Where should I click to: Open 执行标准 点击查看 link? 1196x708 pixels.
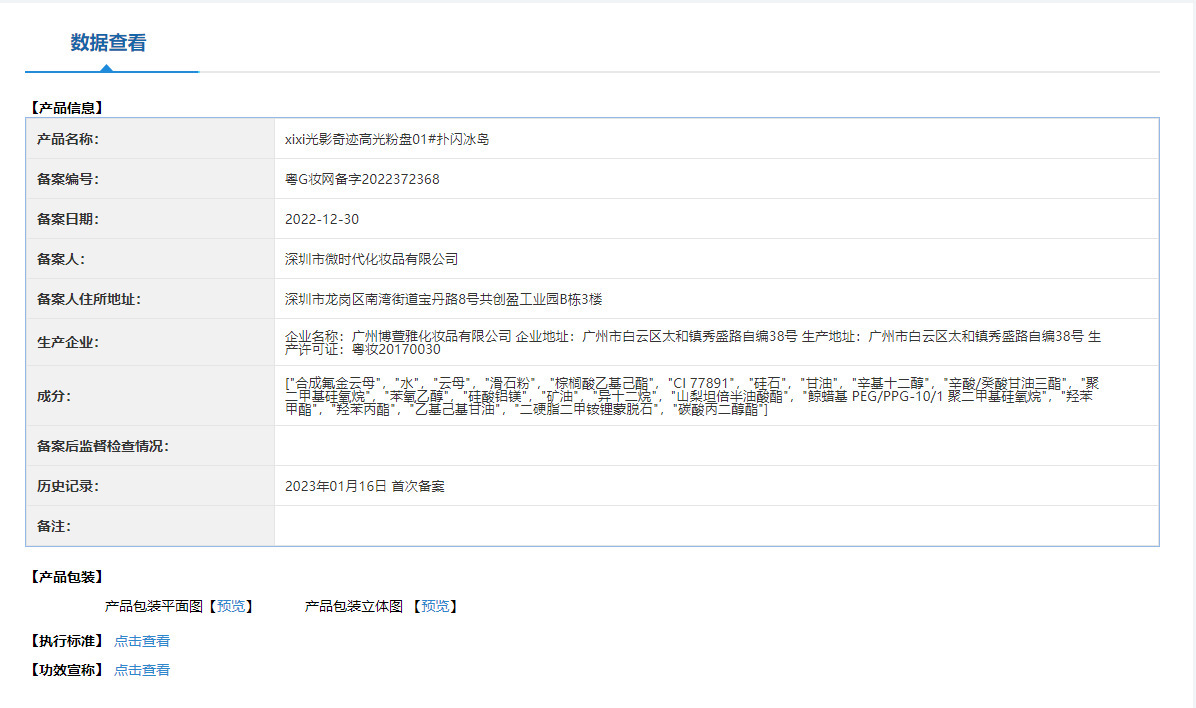pos(142,641)
